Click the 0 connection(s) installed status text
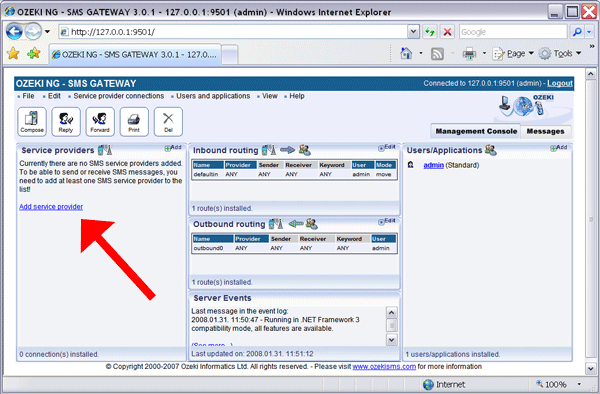600x394 pixels. (59, 354)
